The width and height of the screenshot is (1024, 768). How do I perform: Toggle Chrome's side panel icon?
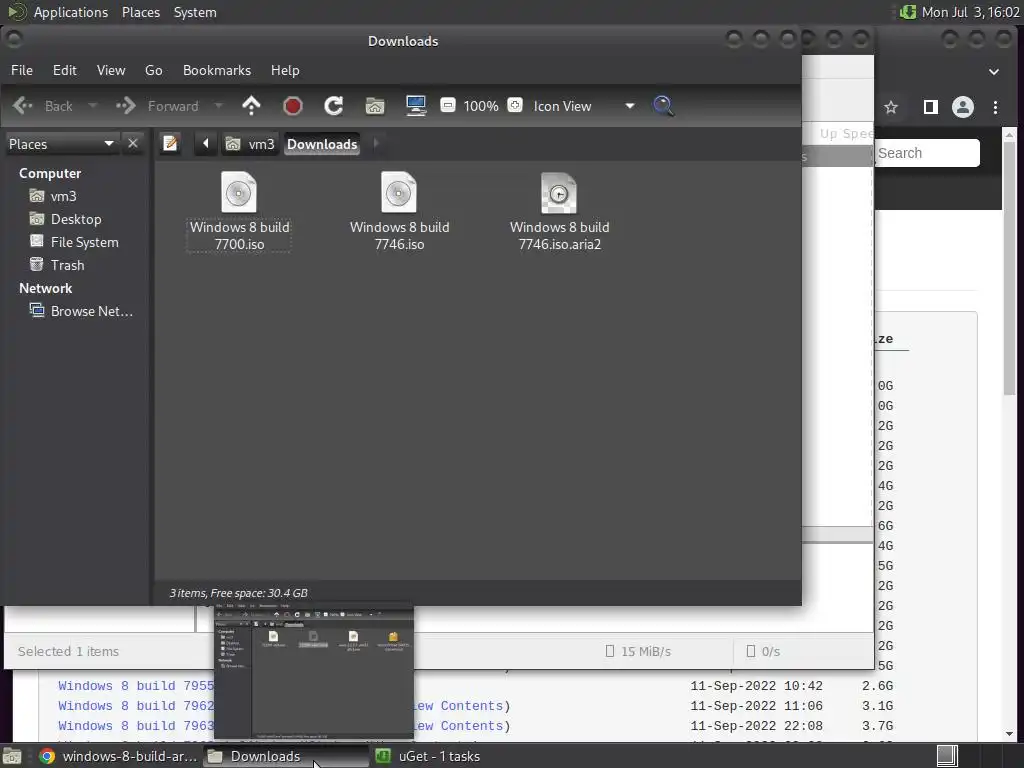[931, 107]
